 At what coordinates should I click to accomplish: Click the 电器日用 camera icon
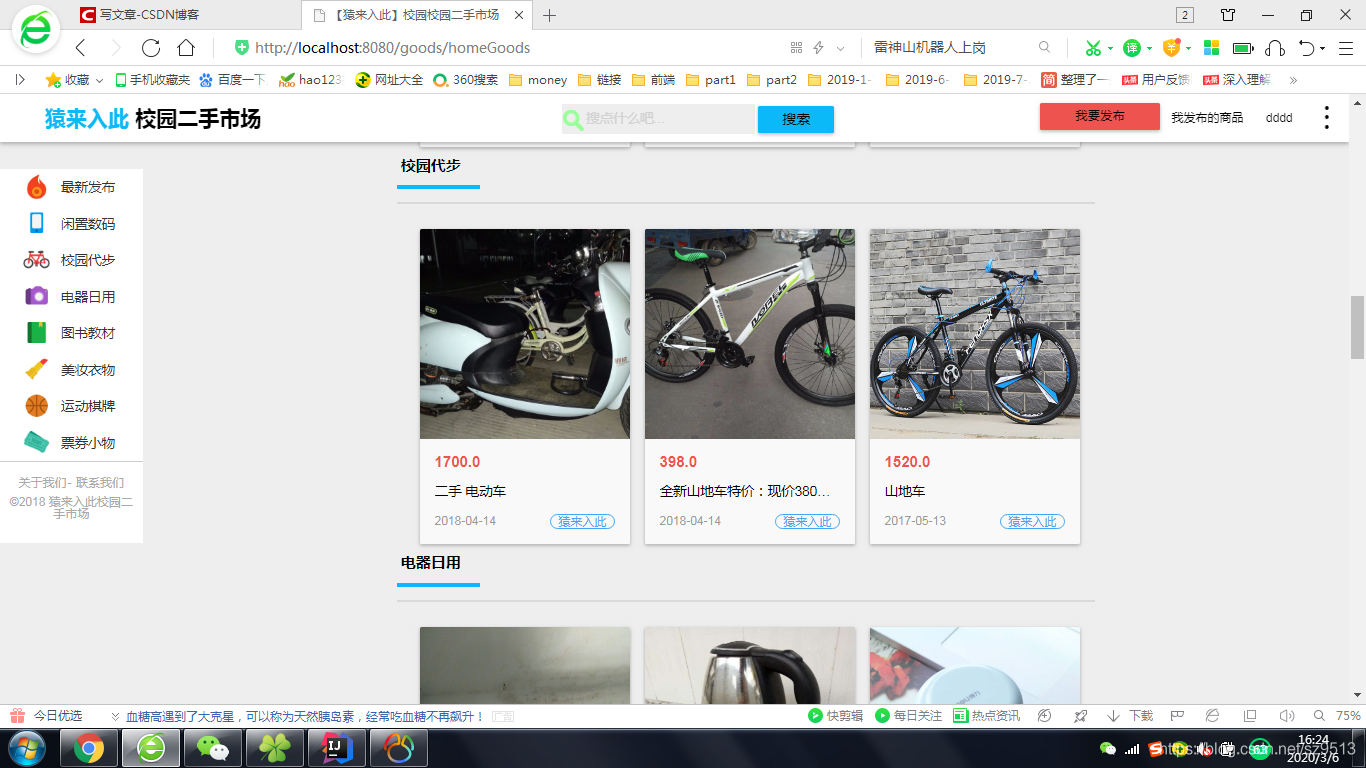(x=36, y=296)
